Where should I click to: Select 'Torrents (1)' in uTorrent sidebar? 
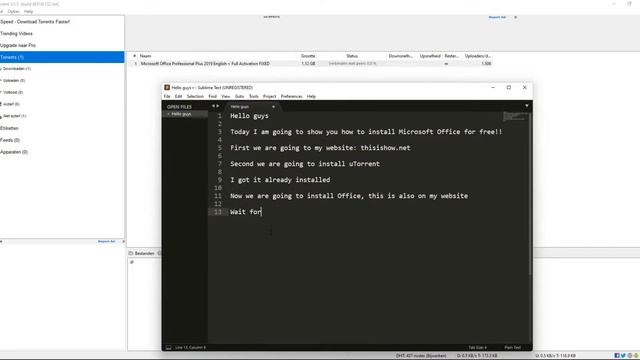coord(62,57)
